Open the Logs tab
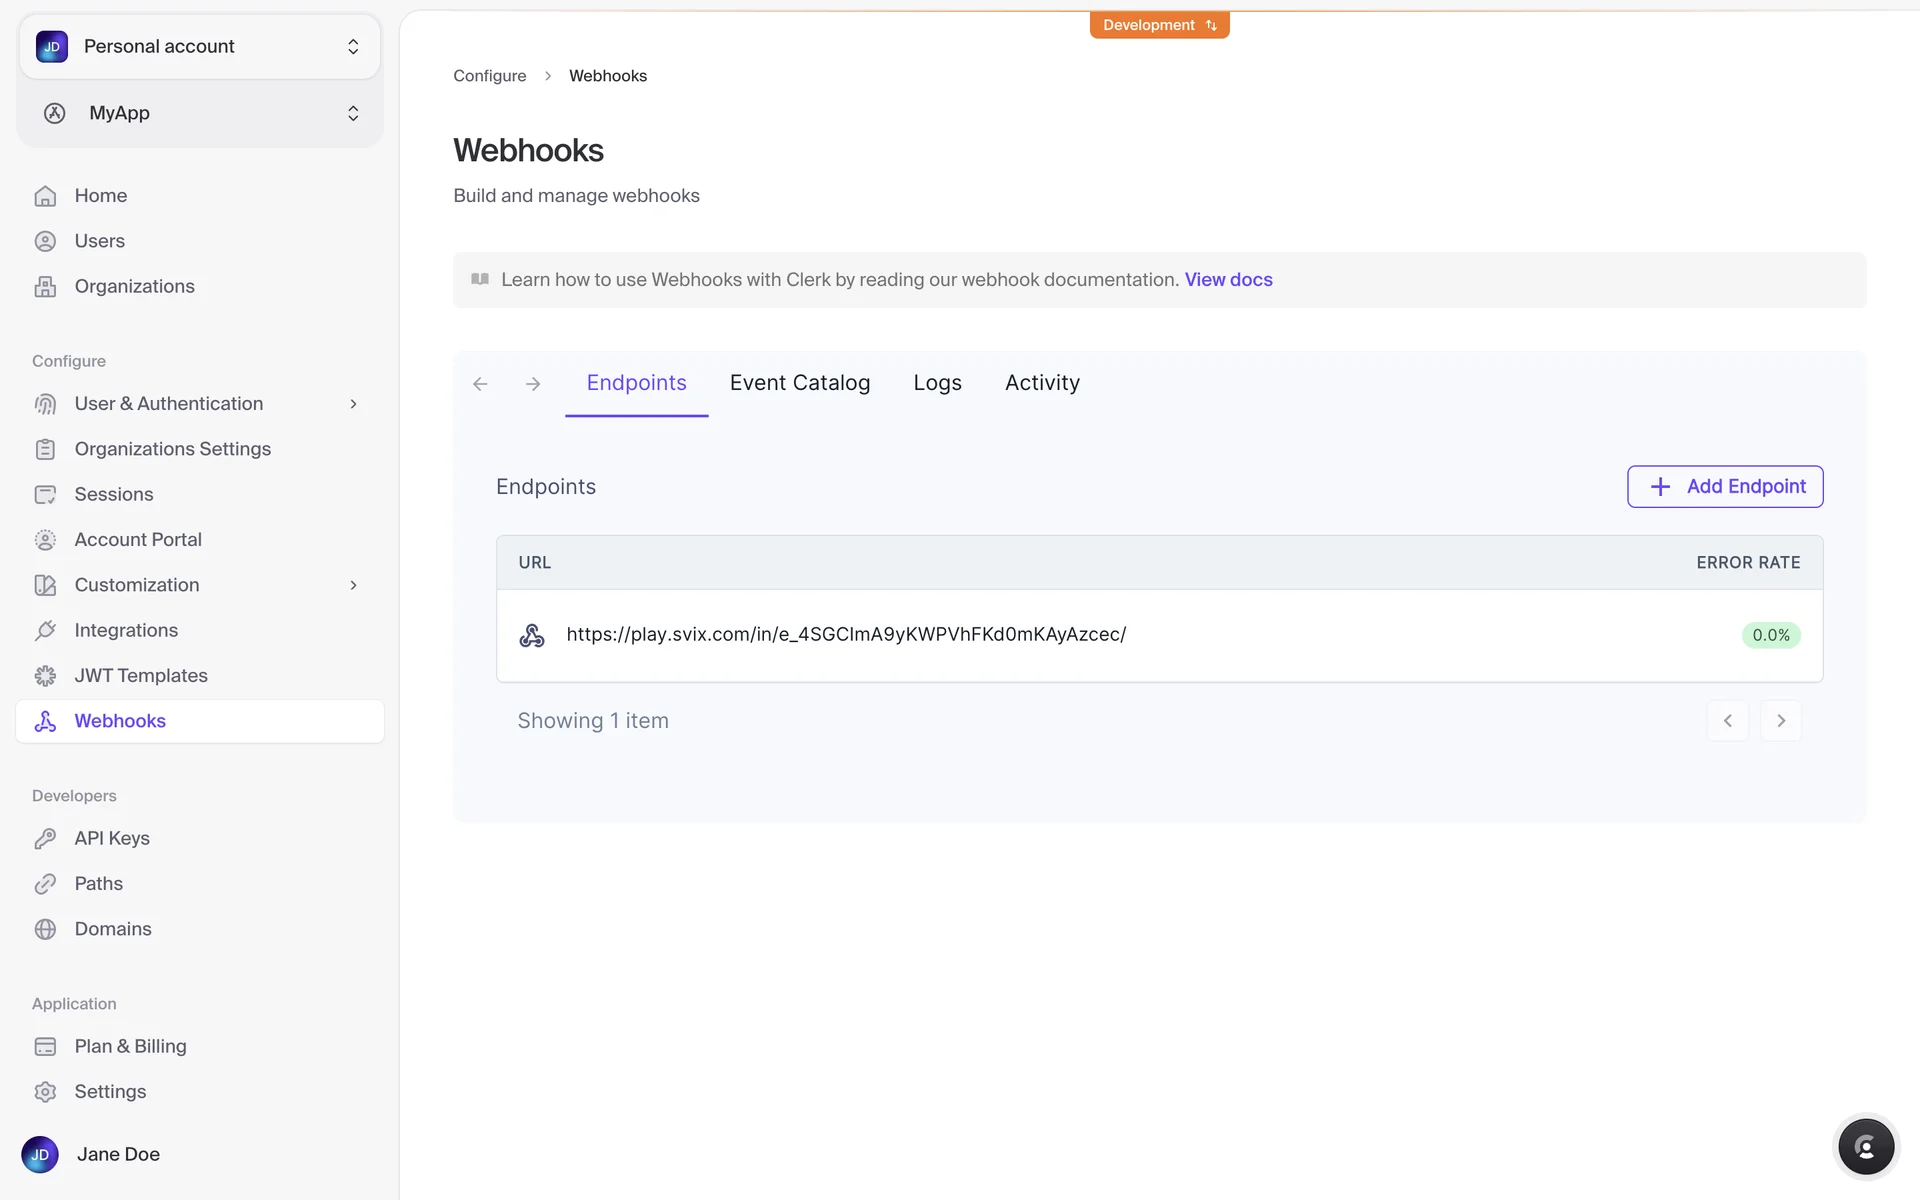This screenshot has height=1200, width=1920. (x=937, y=383)
